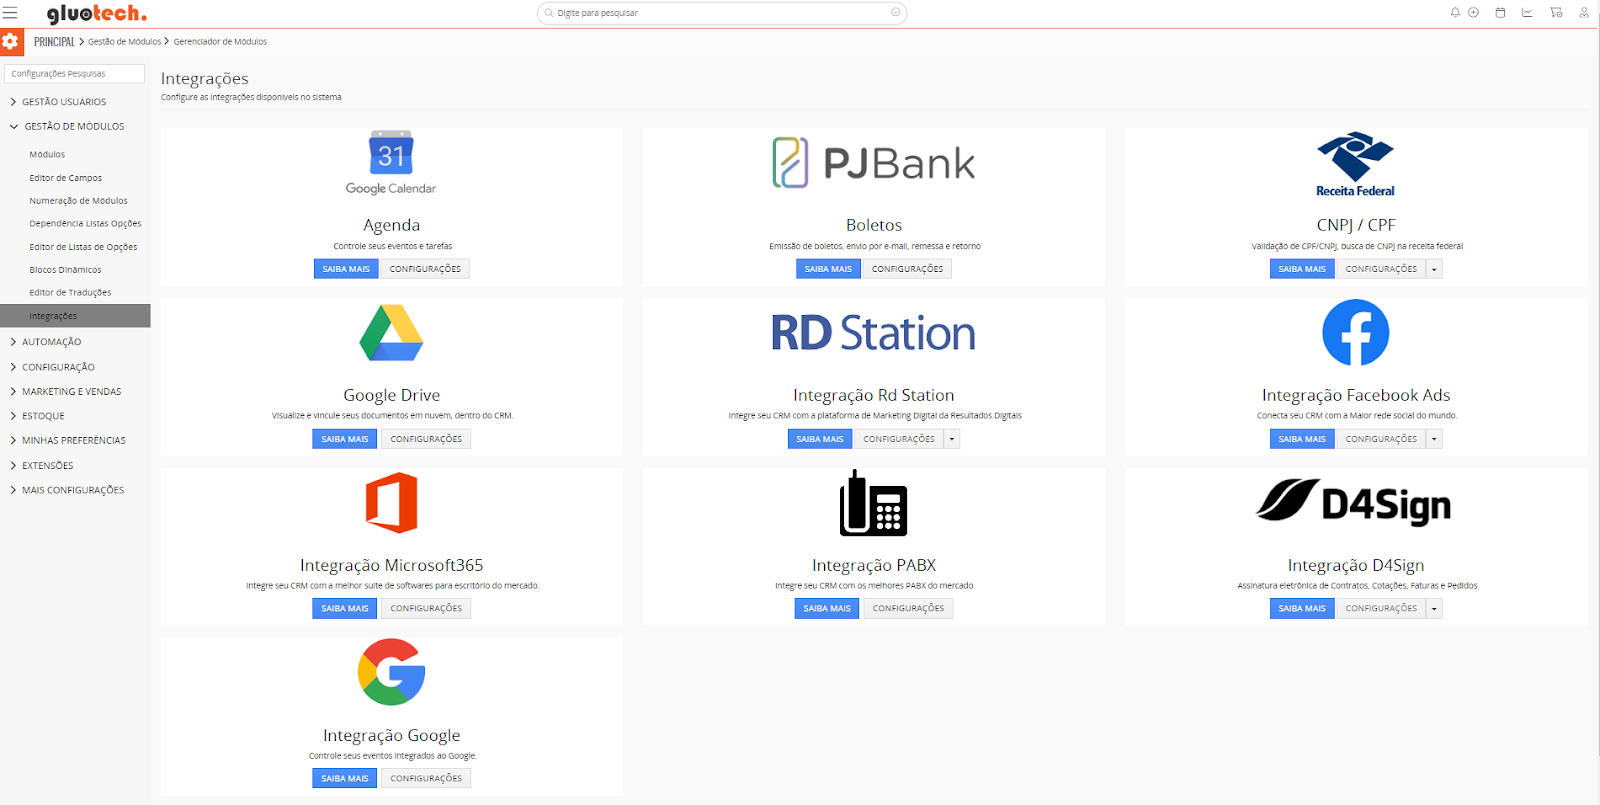Click Saiba Mais for CNPJ / CPF
Image resolution: width=1600 pixels, height=805 pixels.
(x=1302, y=269)
